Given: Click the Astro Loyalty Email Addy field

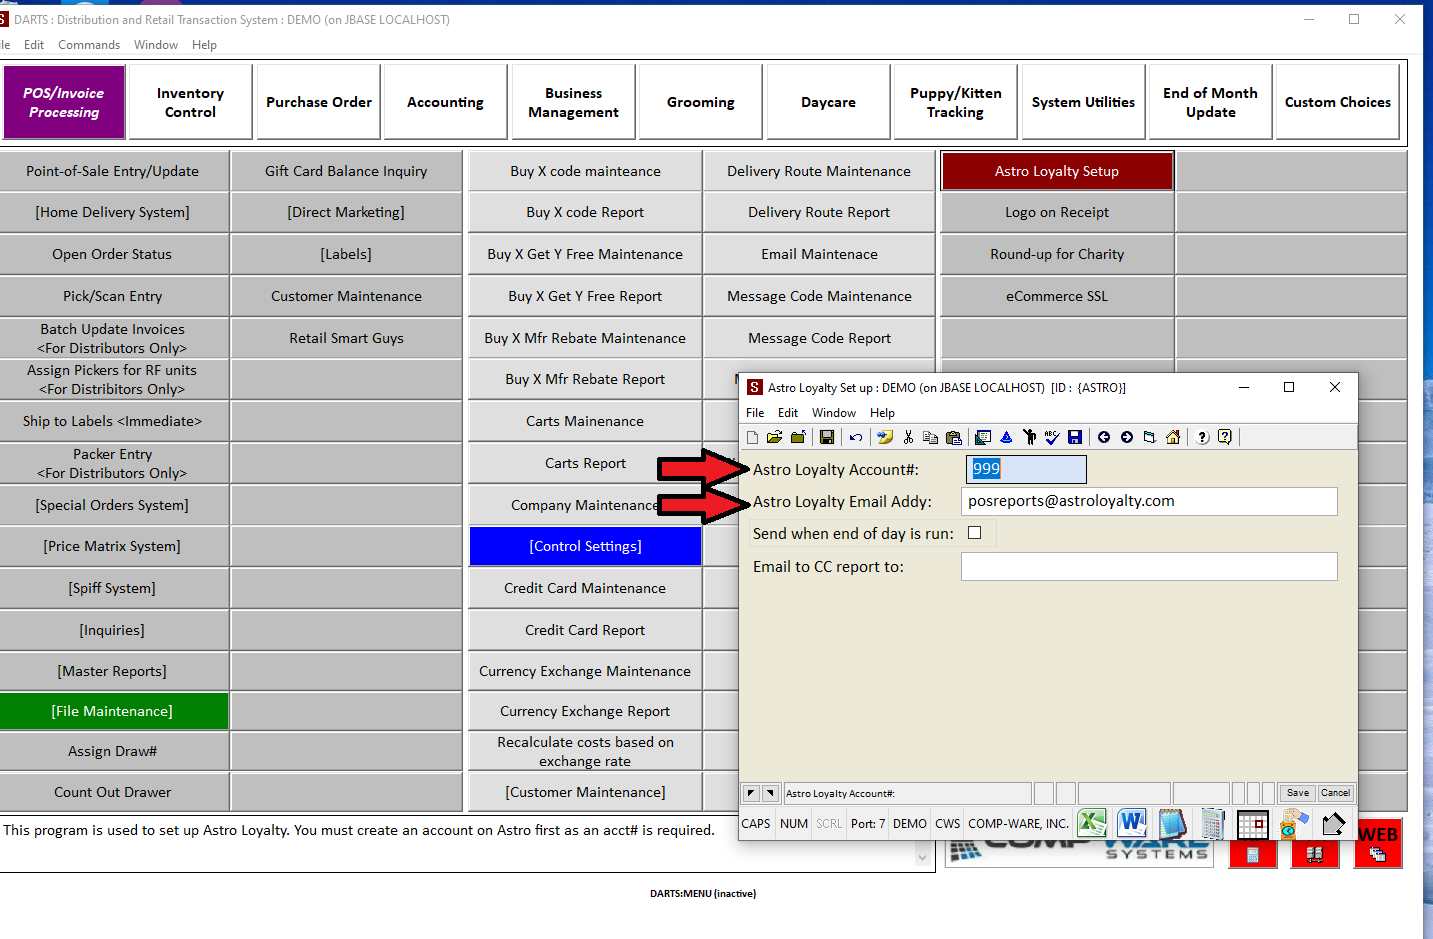Looking at the screenshot, I should (x=1148, y=501).
